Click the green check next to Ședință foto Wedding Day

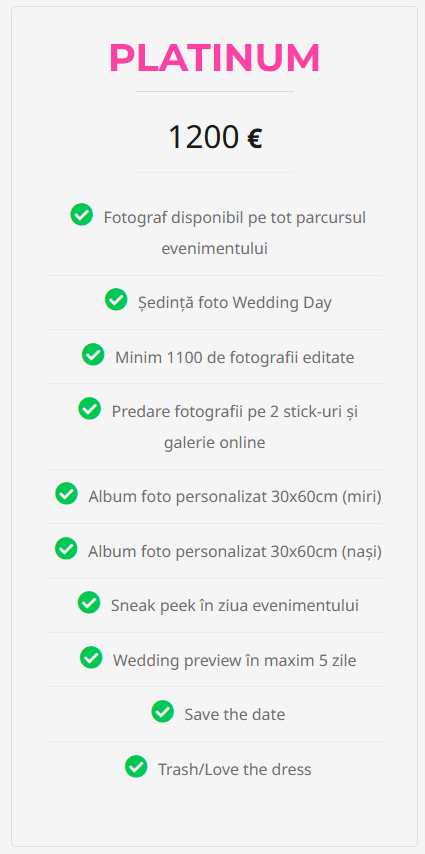[116, 300]
